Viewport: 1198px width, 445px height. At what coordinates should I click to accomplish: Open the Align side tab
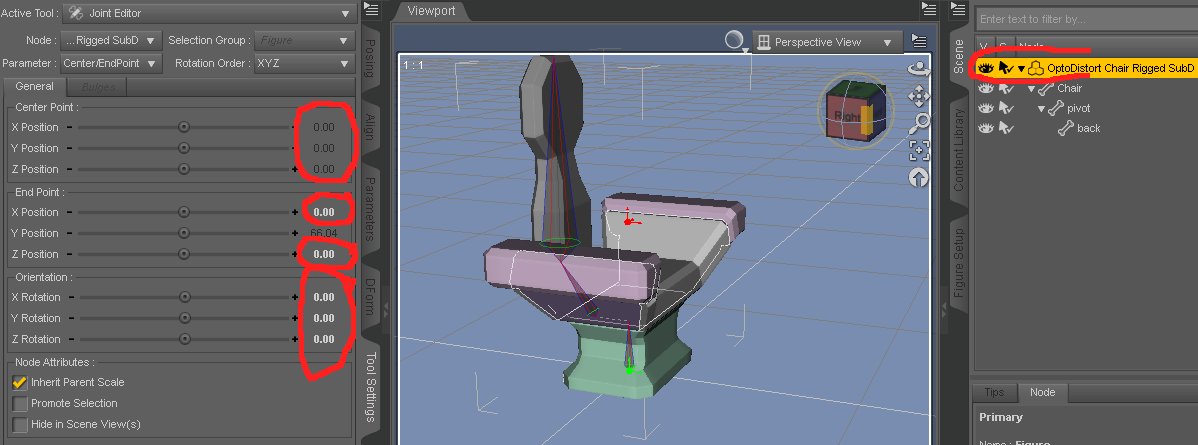[x=371, y=127]
